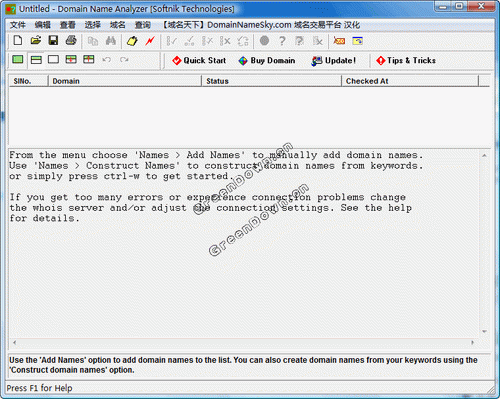Click the yellow notepad icon

click(132, 41)
